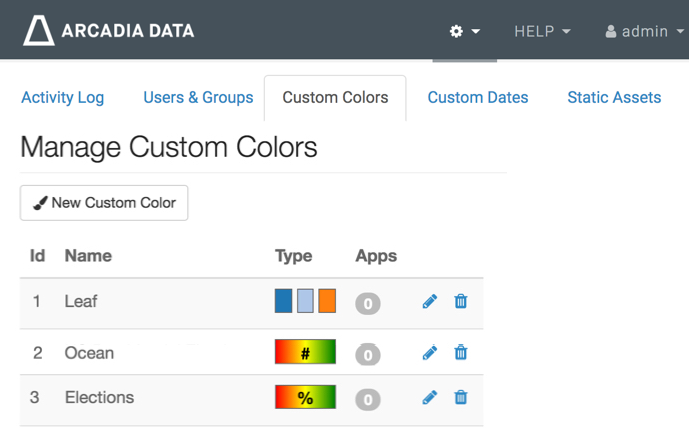Click the Name column header
The width and height of the screenshot is (689, 430).
pyautogui.click(x=87, y=256)
